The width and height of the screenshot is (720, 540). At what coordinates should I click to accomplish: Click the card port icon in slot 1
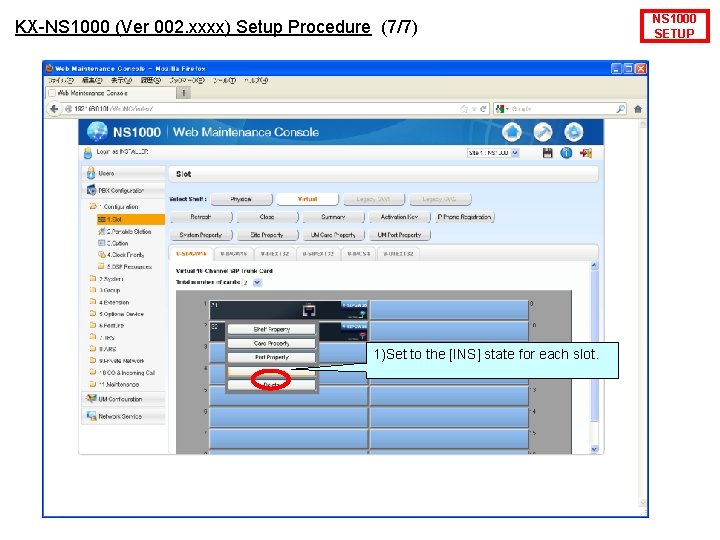(x=309, y=311)
